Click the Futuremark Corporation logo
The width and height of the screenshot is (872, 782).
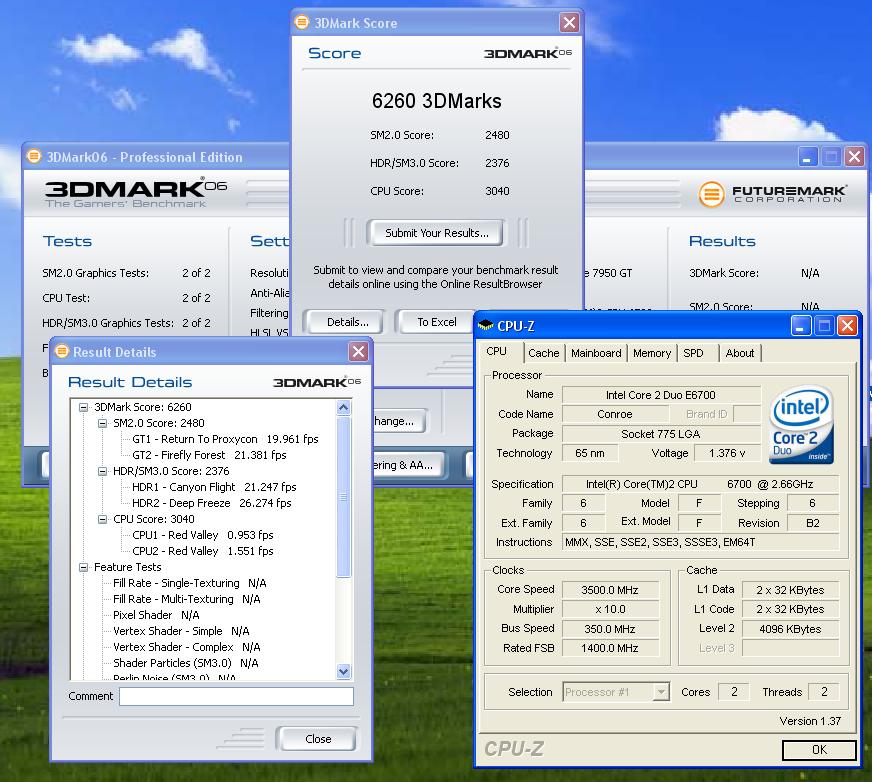pos(772,194)
